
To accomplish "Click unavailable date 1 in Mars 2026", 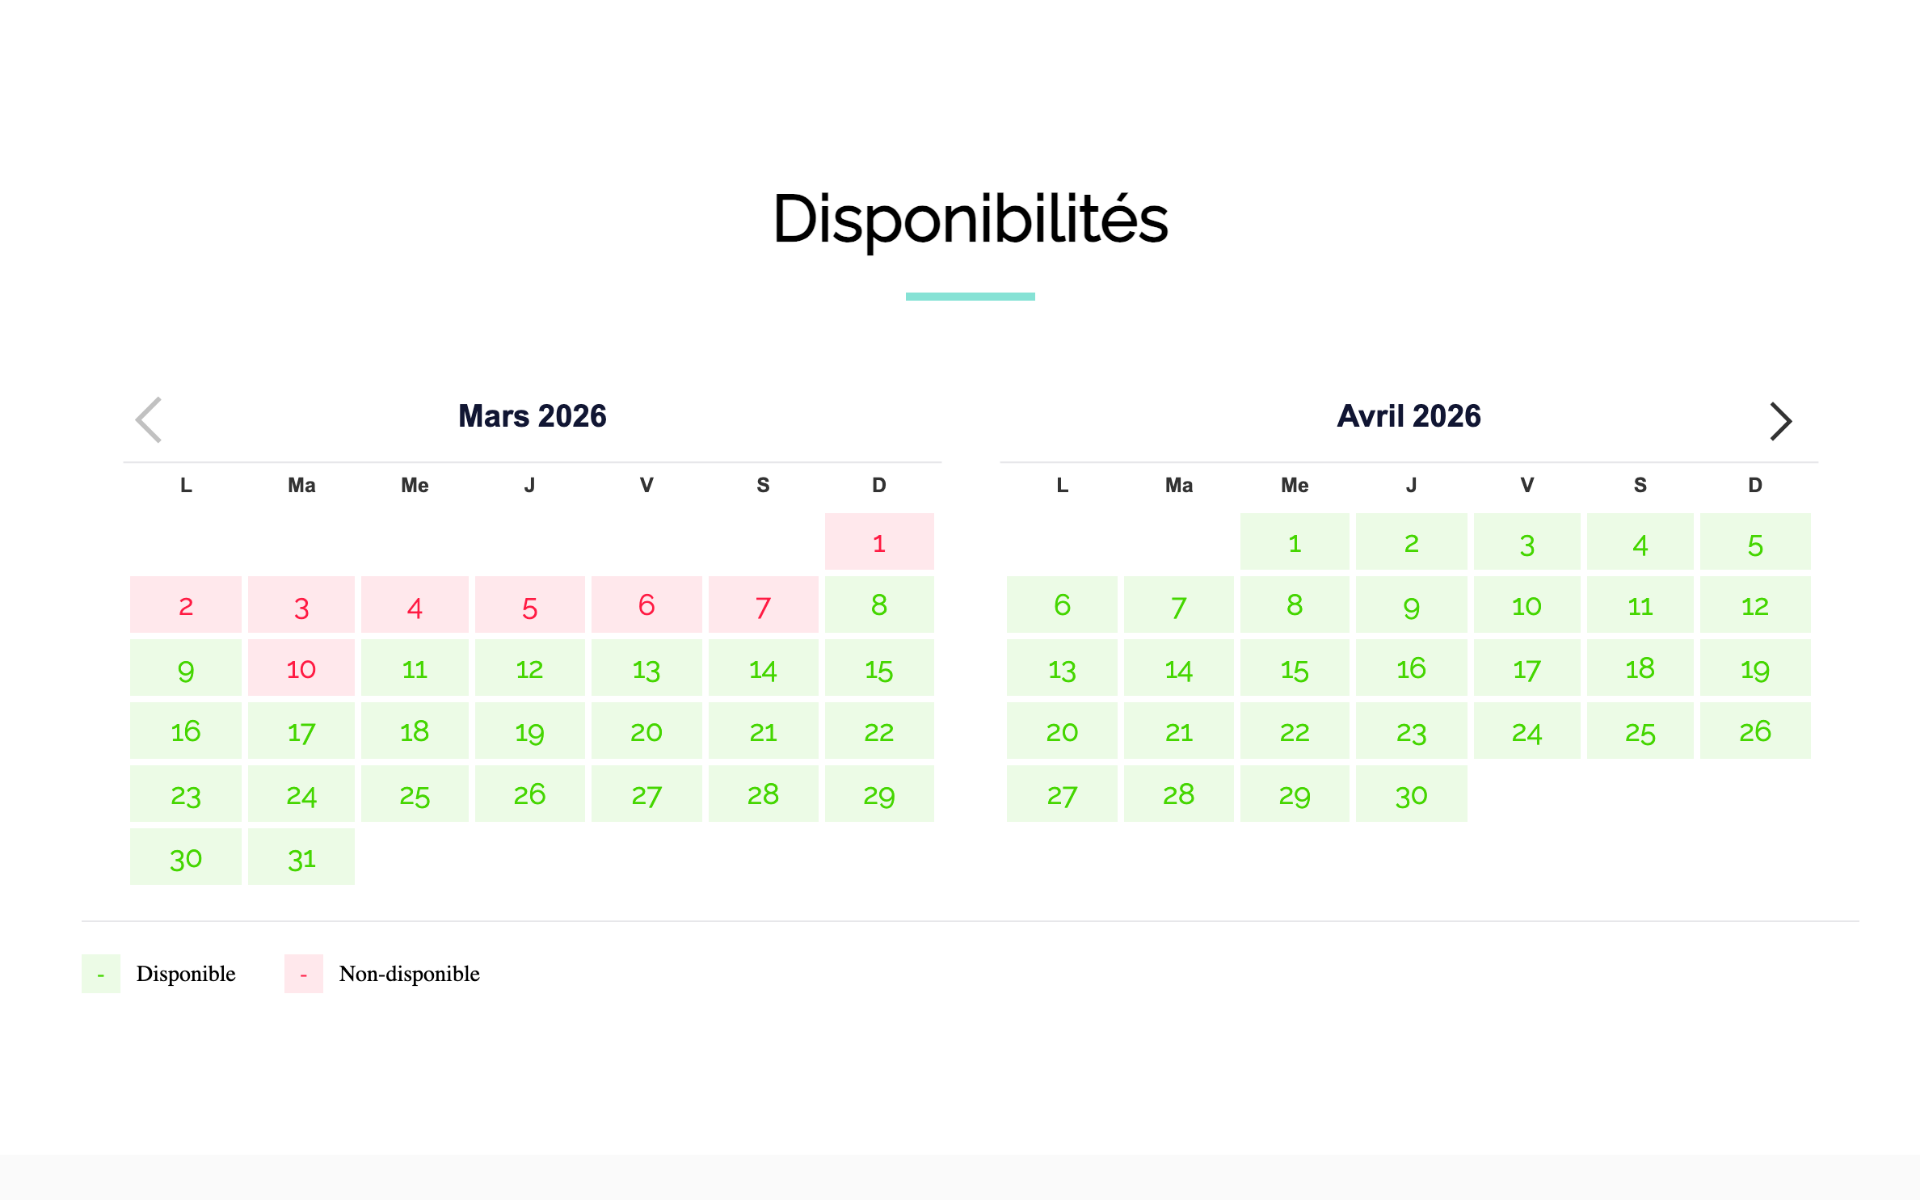I will pos(879,542).
